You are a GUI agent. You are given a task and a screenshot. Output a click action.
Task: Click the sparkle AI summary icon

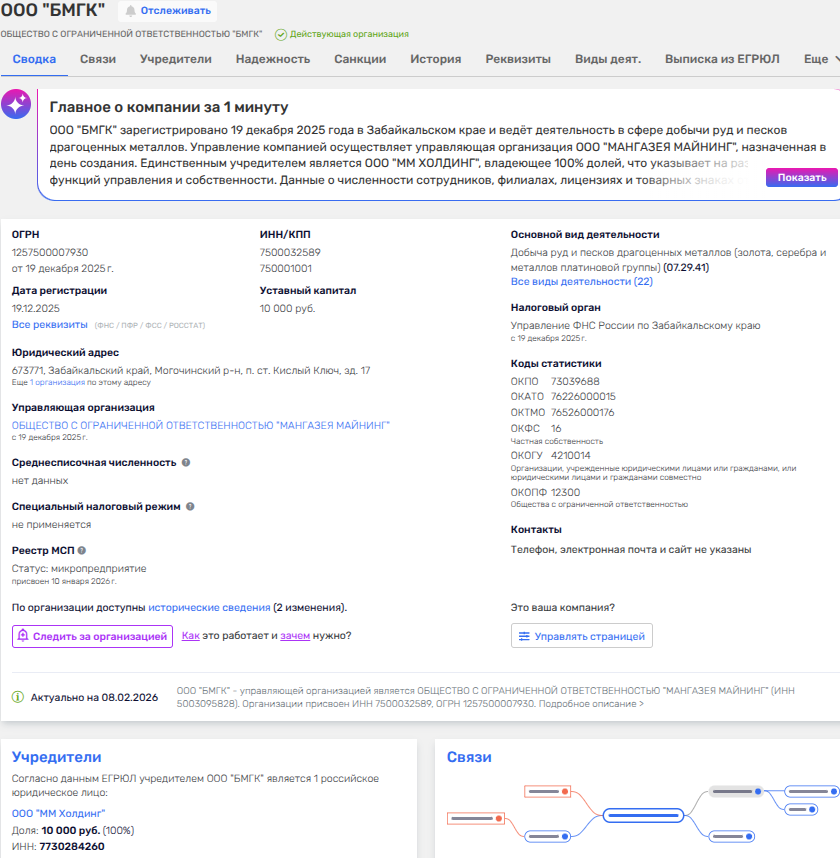(x=16, y=105)
